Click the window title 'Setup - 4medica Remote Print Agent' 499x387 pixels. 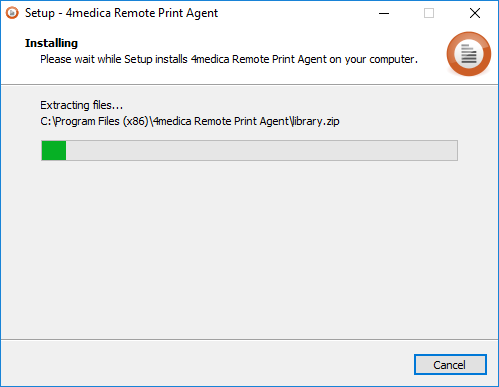pyautogui.click(x=121, y=13)
